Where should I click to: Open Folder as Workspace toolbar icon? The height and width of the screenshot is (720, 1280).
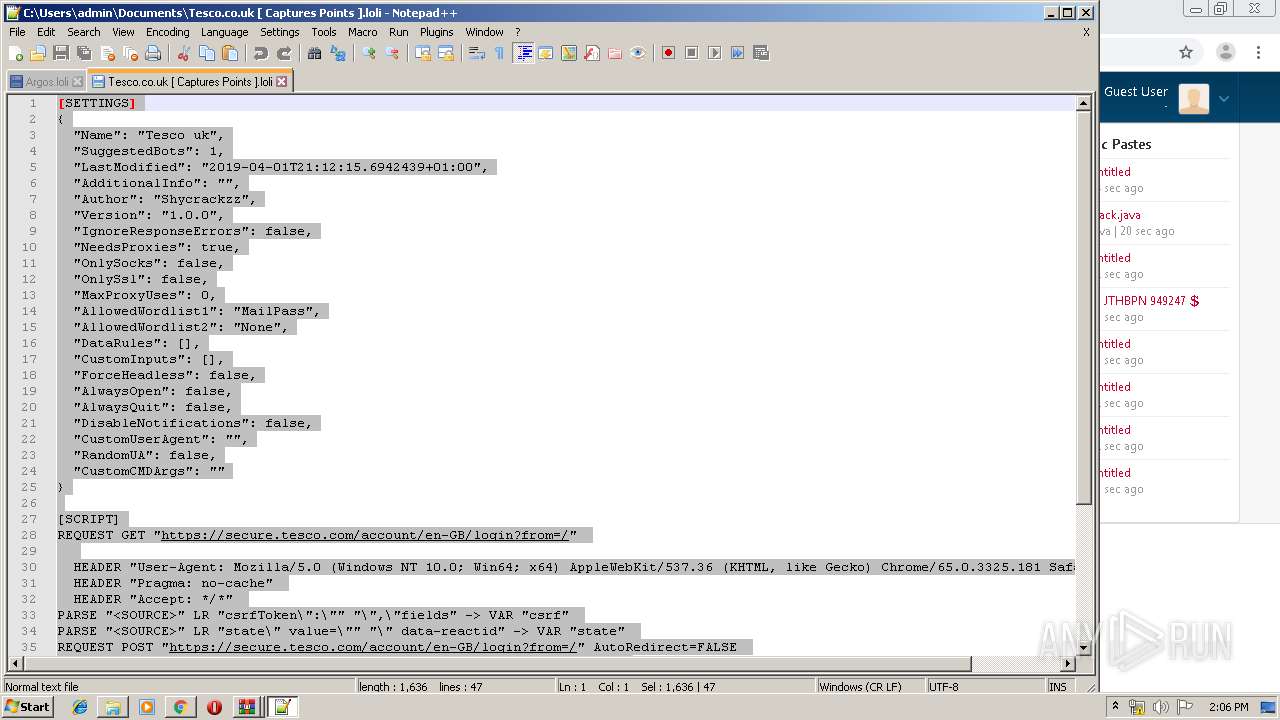click(x=615, y=53)
